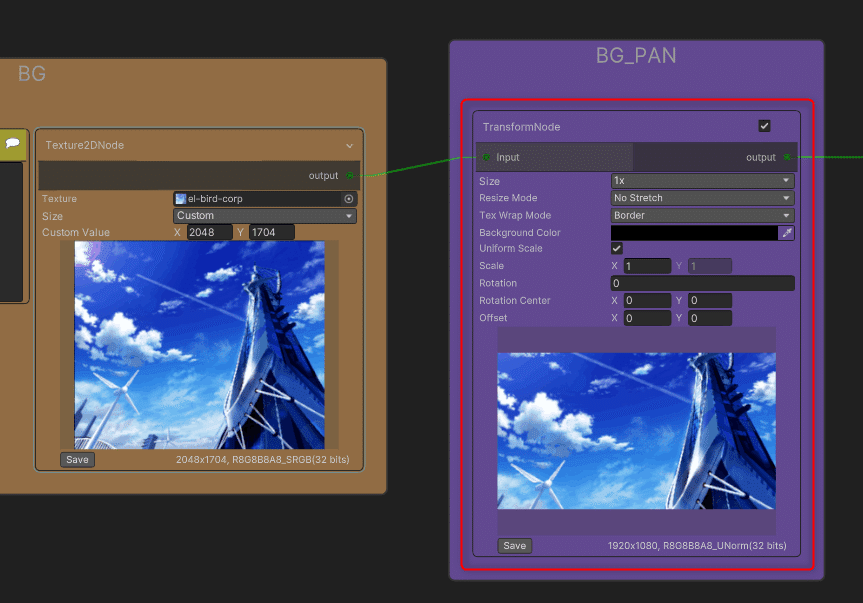The width and height of the screenshot is (863, 603).
Task: Click the disabled Scale Y field
Action: (x=710, y=266)
